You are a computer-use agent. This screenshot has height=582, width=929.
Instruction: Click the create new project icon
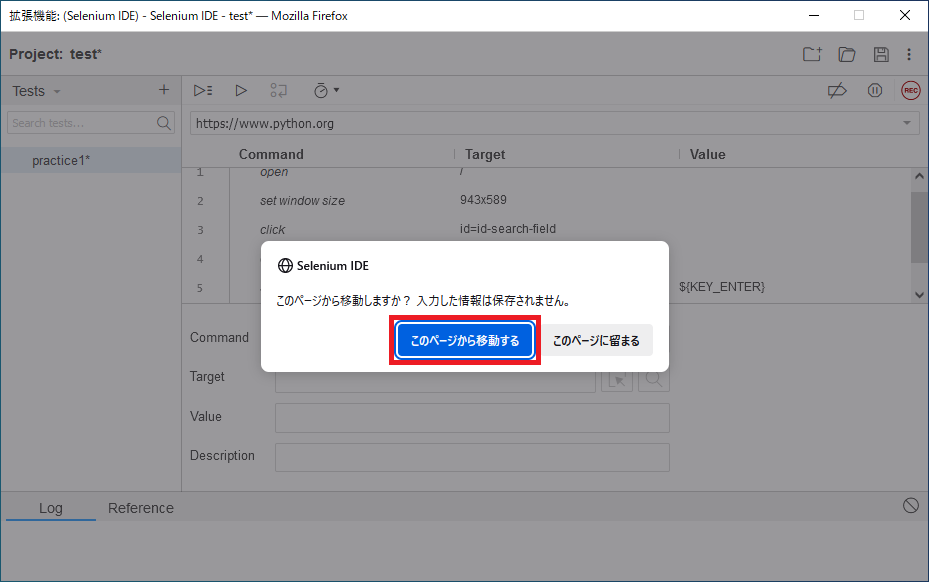(x=812, y=55)
